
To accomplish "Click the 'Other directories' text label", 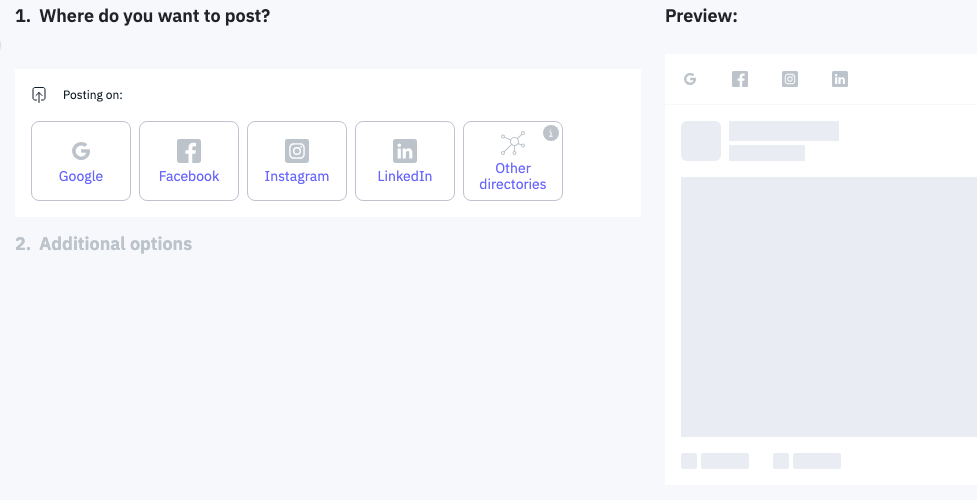I will [513, 176].
